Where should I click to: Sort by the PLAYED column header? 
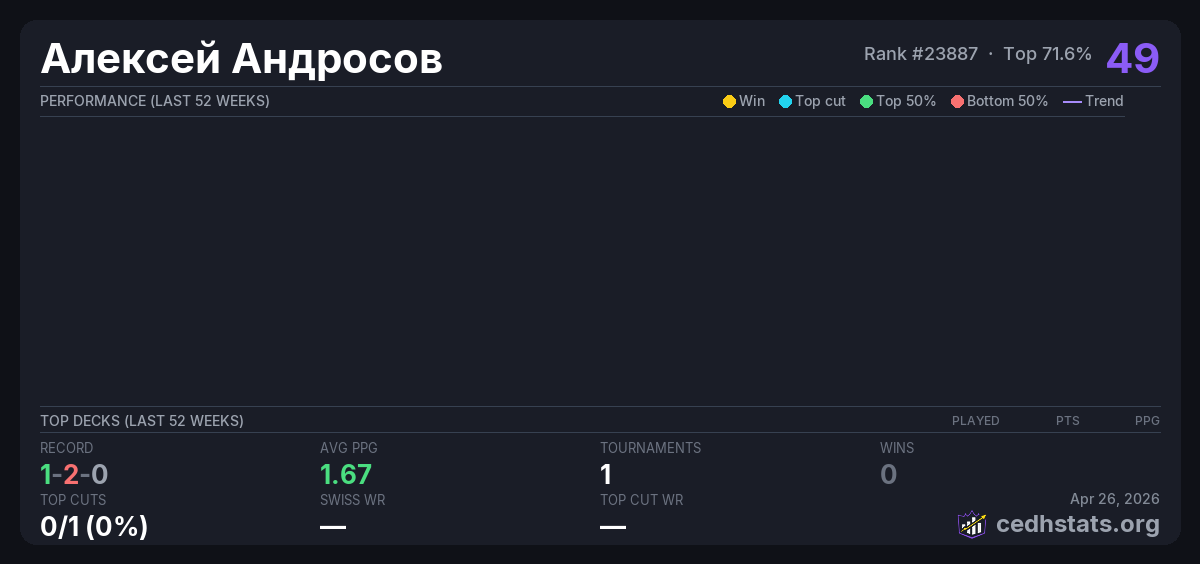coord(975,421)
